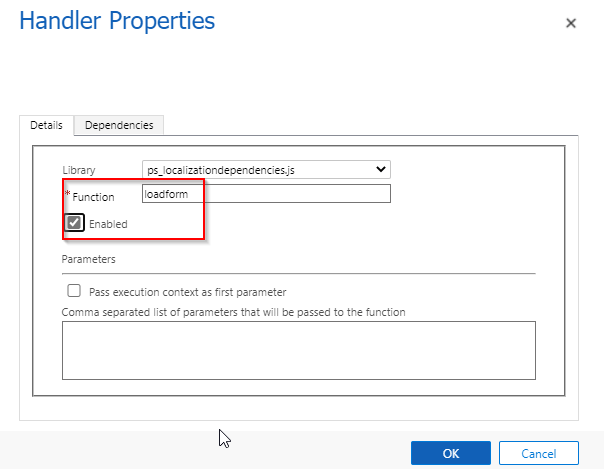Click the Function field label
Screen dimensions: 604x469
coord(93,197)
